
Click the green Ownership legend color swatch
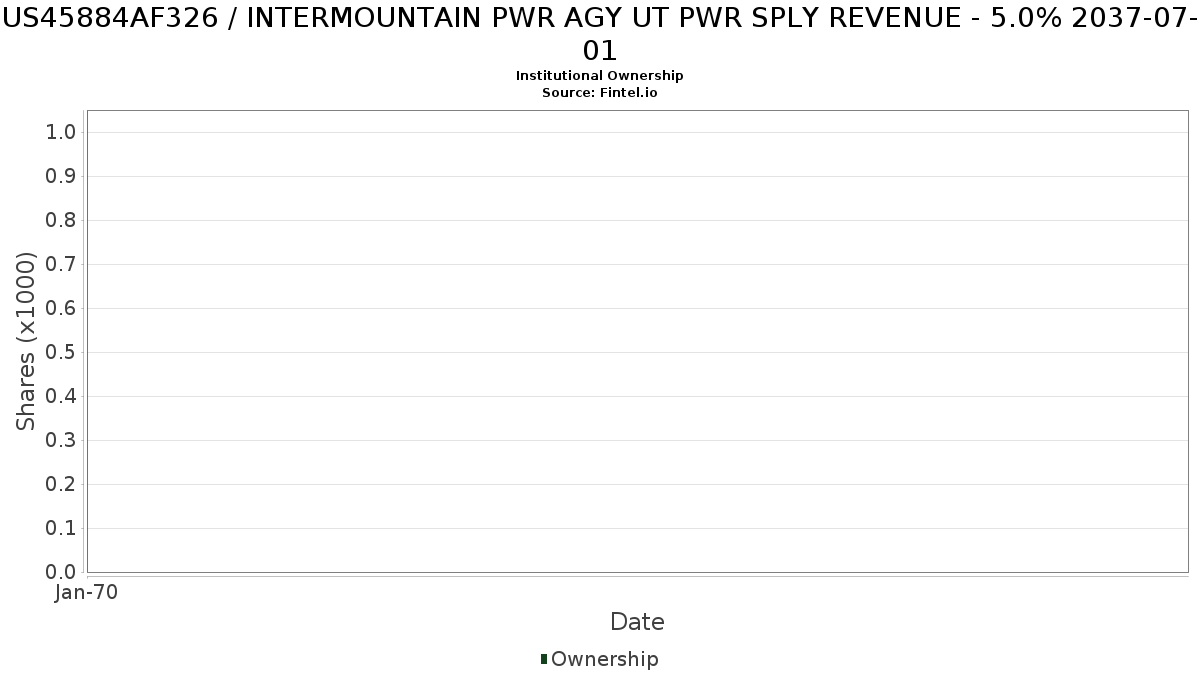(x=544, y=659)
